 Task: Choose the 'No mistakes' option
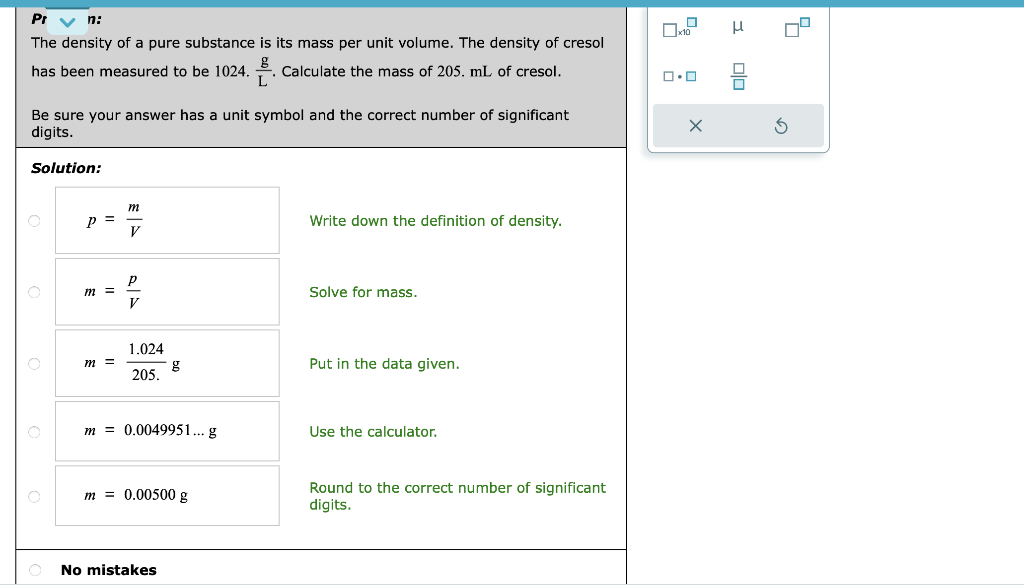[x=33, y=569]
